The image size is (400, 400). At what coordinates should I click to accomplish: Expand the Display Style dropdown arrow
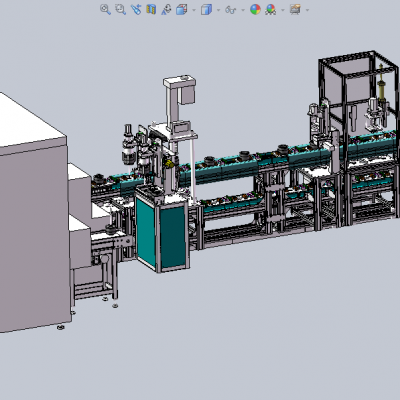(219, 10)
